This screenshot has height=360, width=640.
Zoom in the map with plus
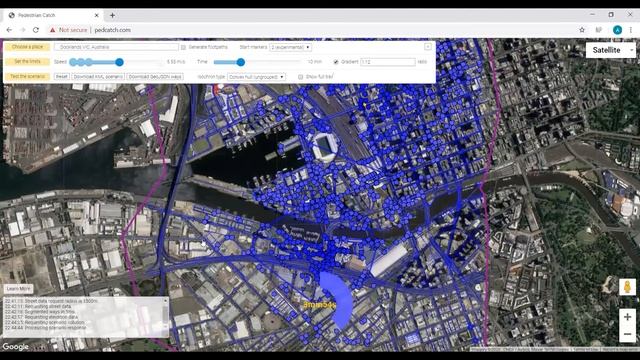[627, 317]
